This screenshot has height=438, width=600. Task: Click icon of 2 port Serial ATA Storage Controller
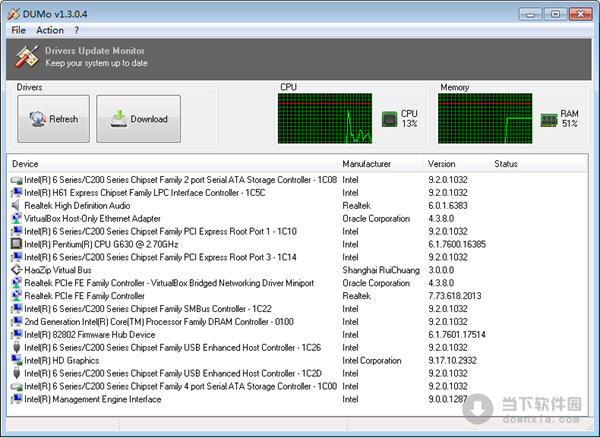click(16, 180)
